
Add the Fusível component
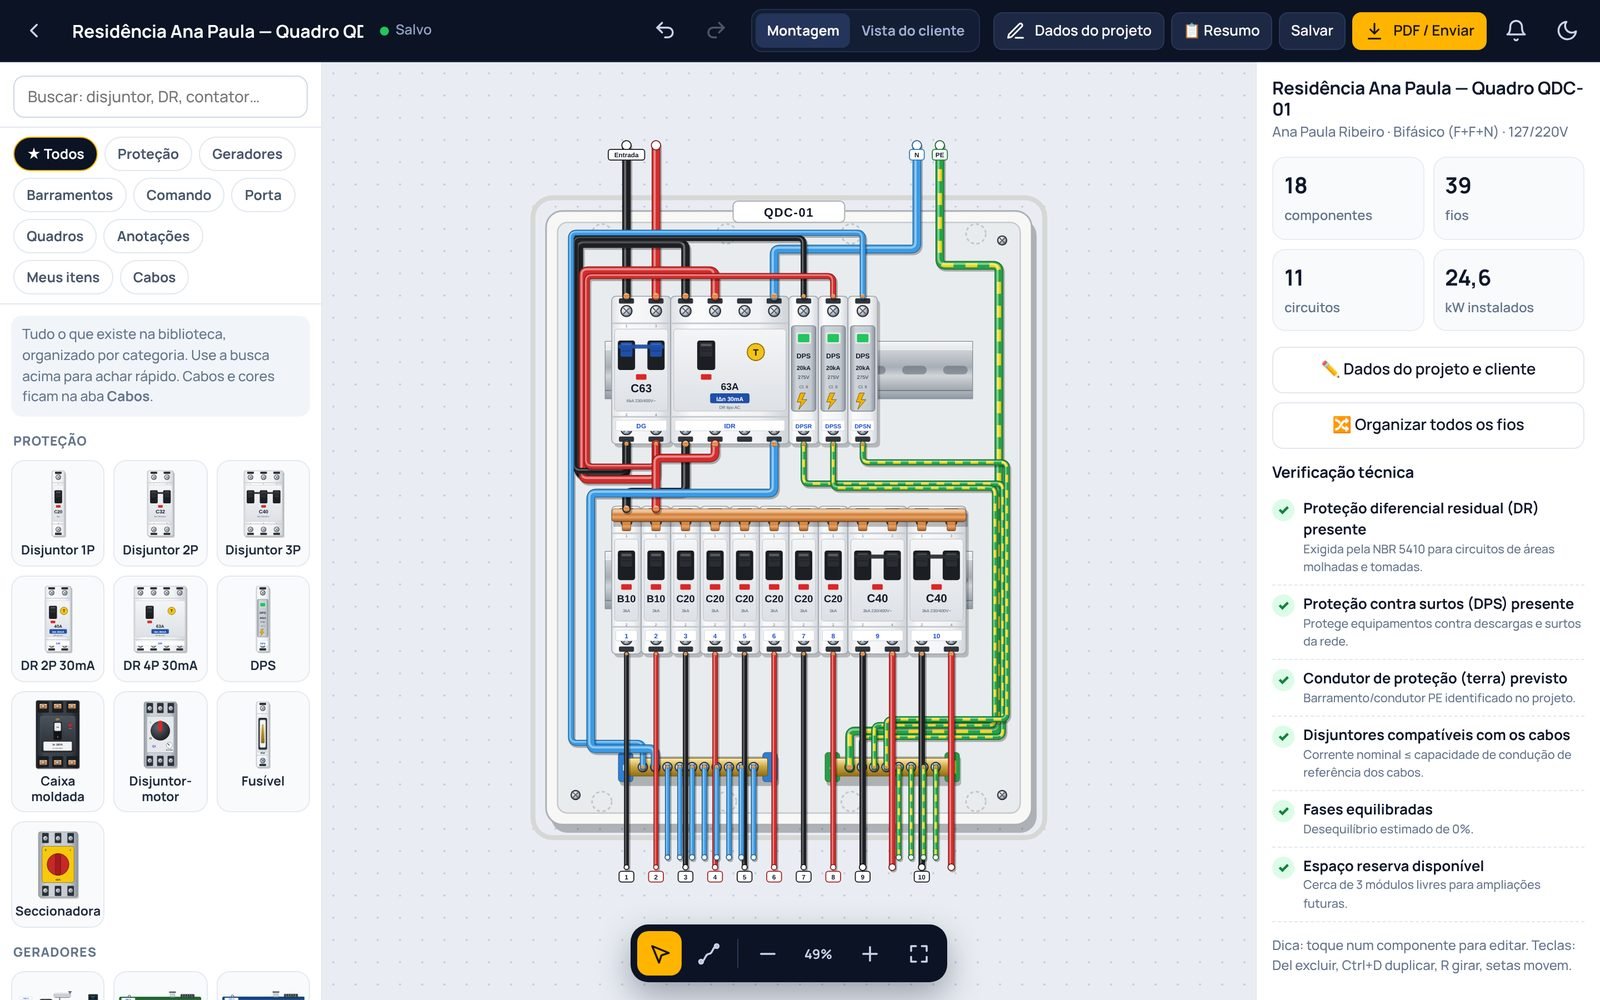pos(263,751)
